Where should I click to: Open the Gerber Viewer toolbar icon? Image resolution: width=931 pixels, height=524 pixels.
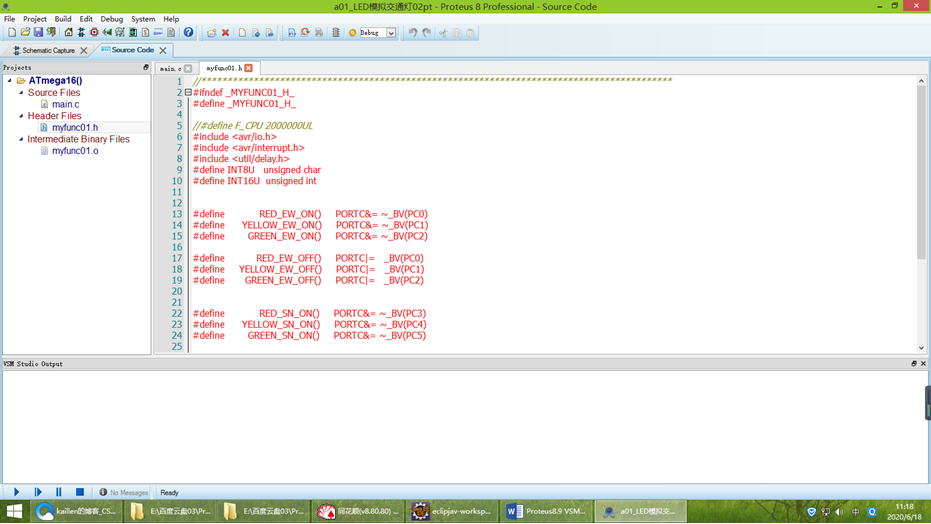120,33
